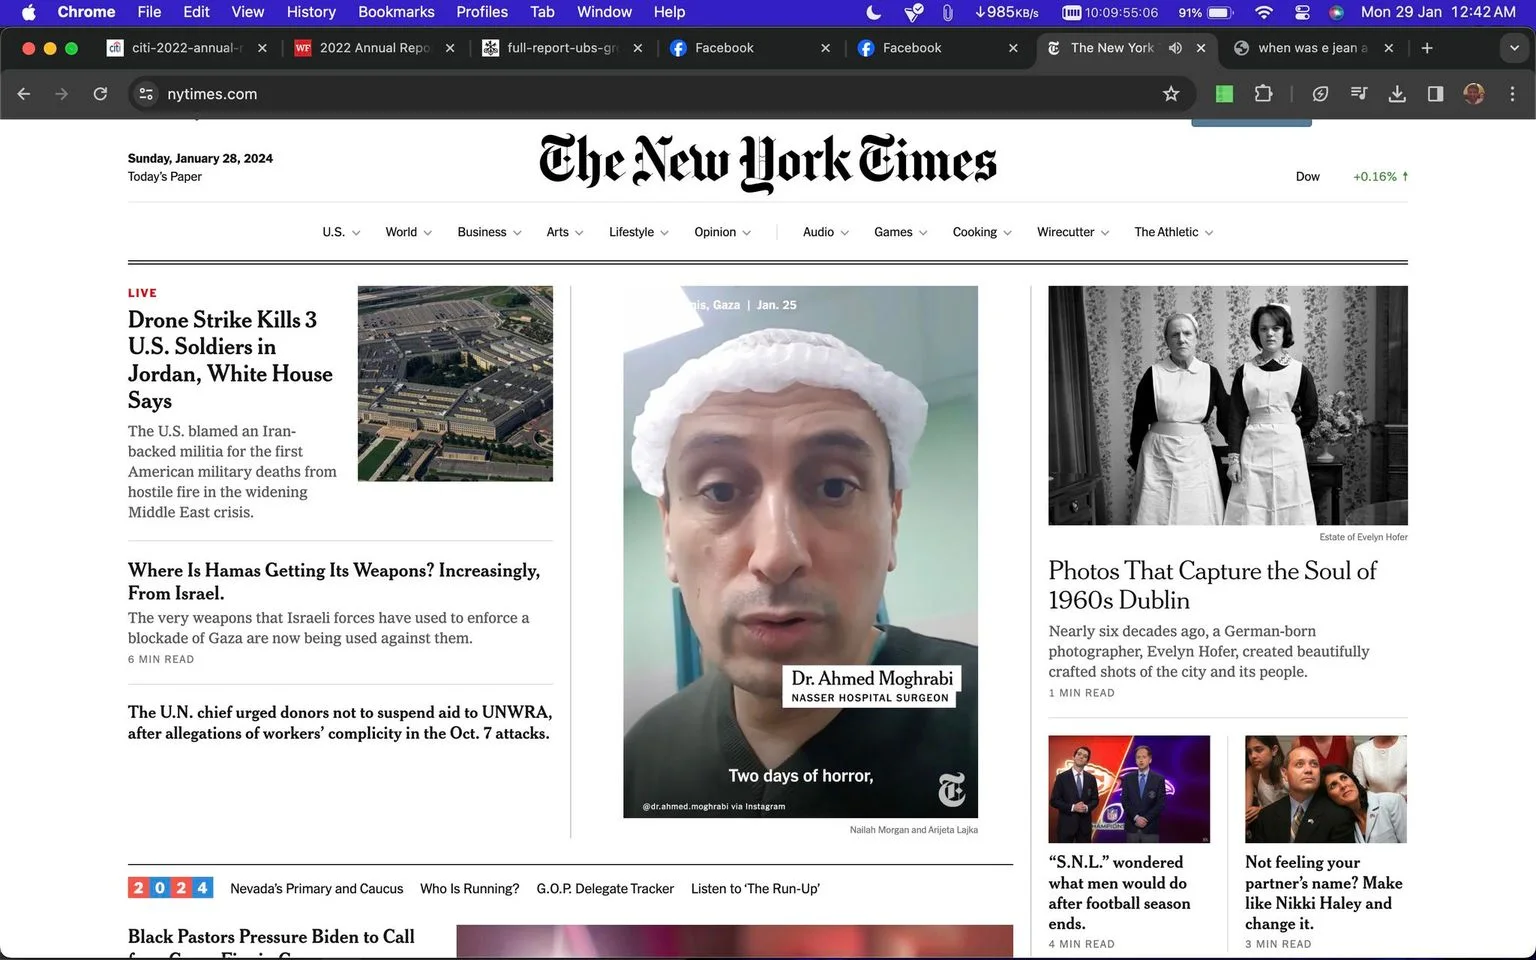
Task: Bookmark this page with the star icon
Action: [1171, 94]
